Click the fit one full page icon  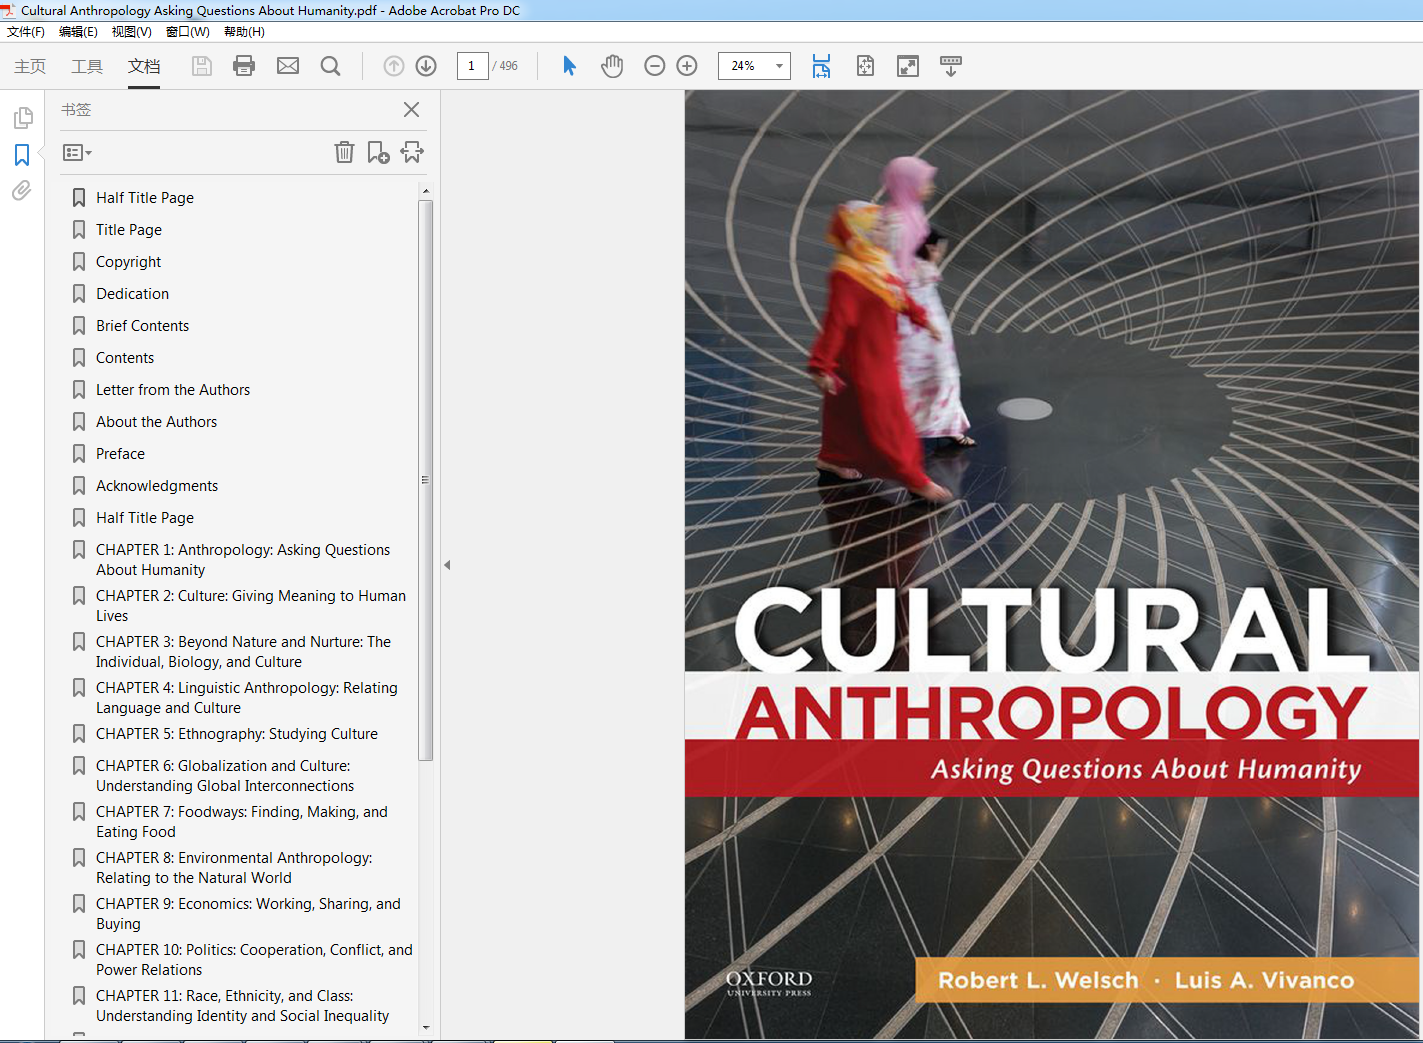point(865,66)
